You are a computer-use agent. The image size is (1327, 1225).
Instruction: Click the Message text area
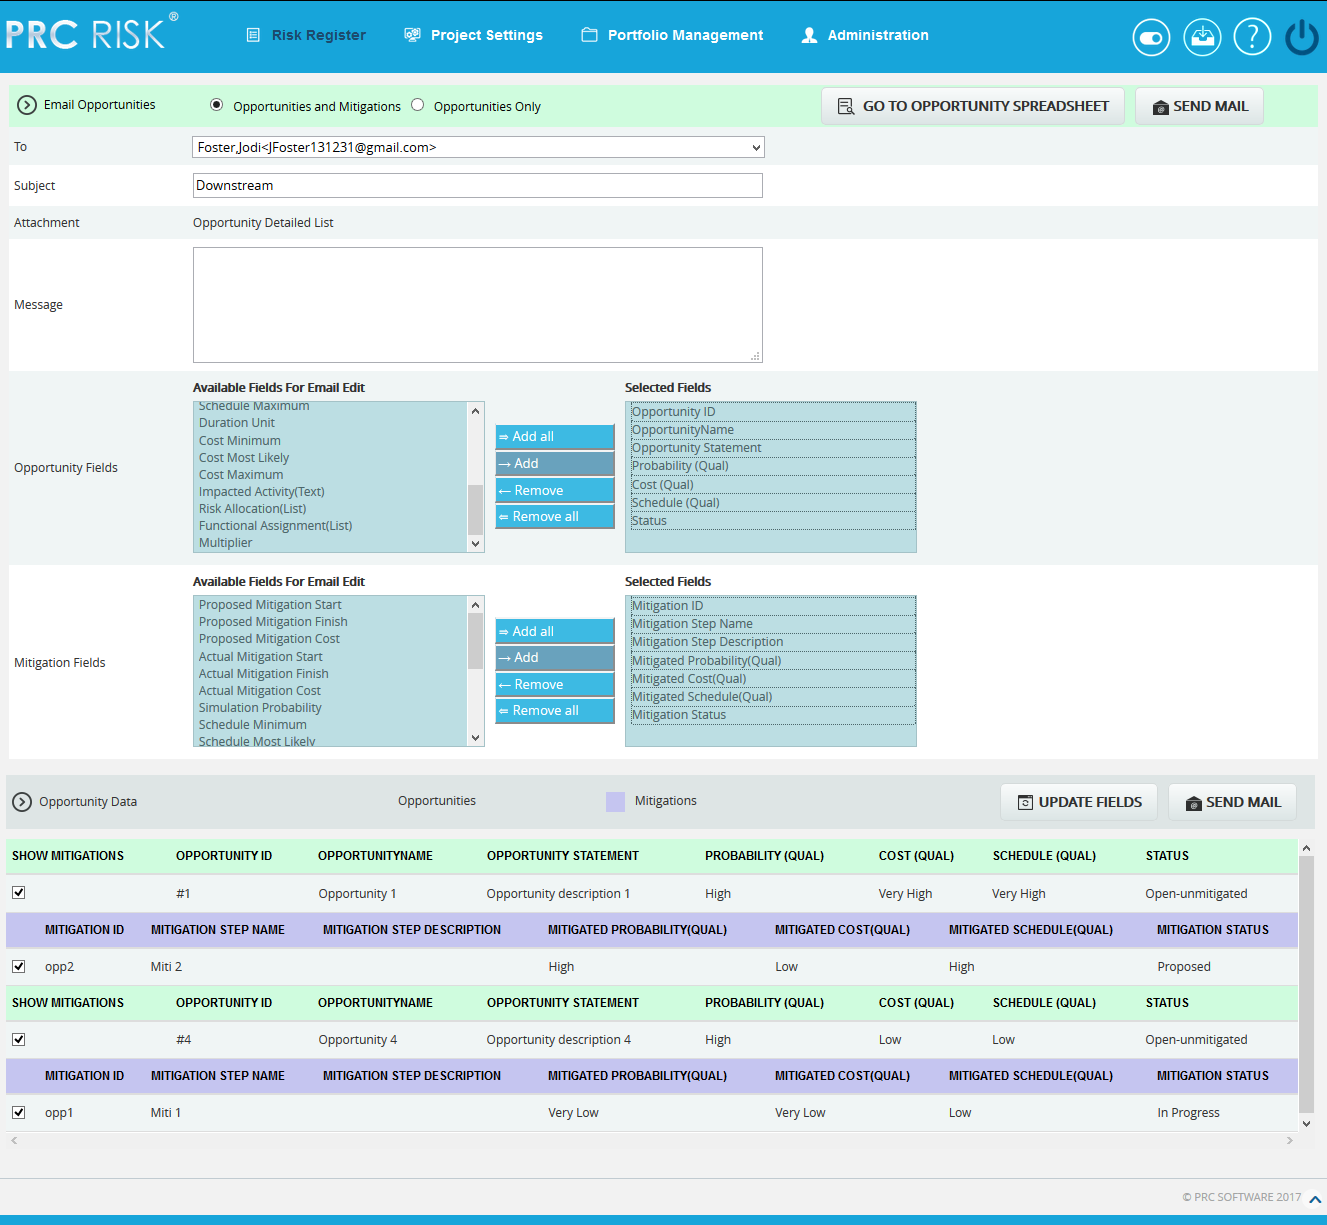[x=478, y=305]
